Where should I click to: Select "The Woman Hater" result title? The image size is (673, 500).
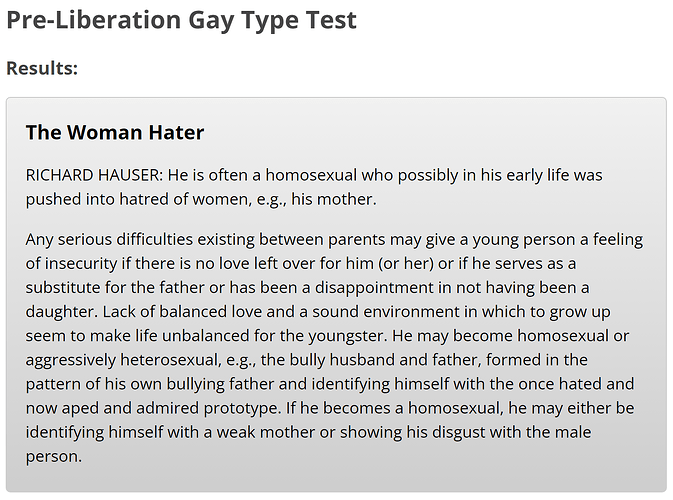[115, 132]
